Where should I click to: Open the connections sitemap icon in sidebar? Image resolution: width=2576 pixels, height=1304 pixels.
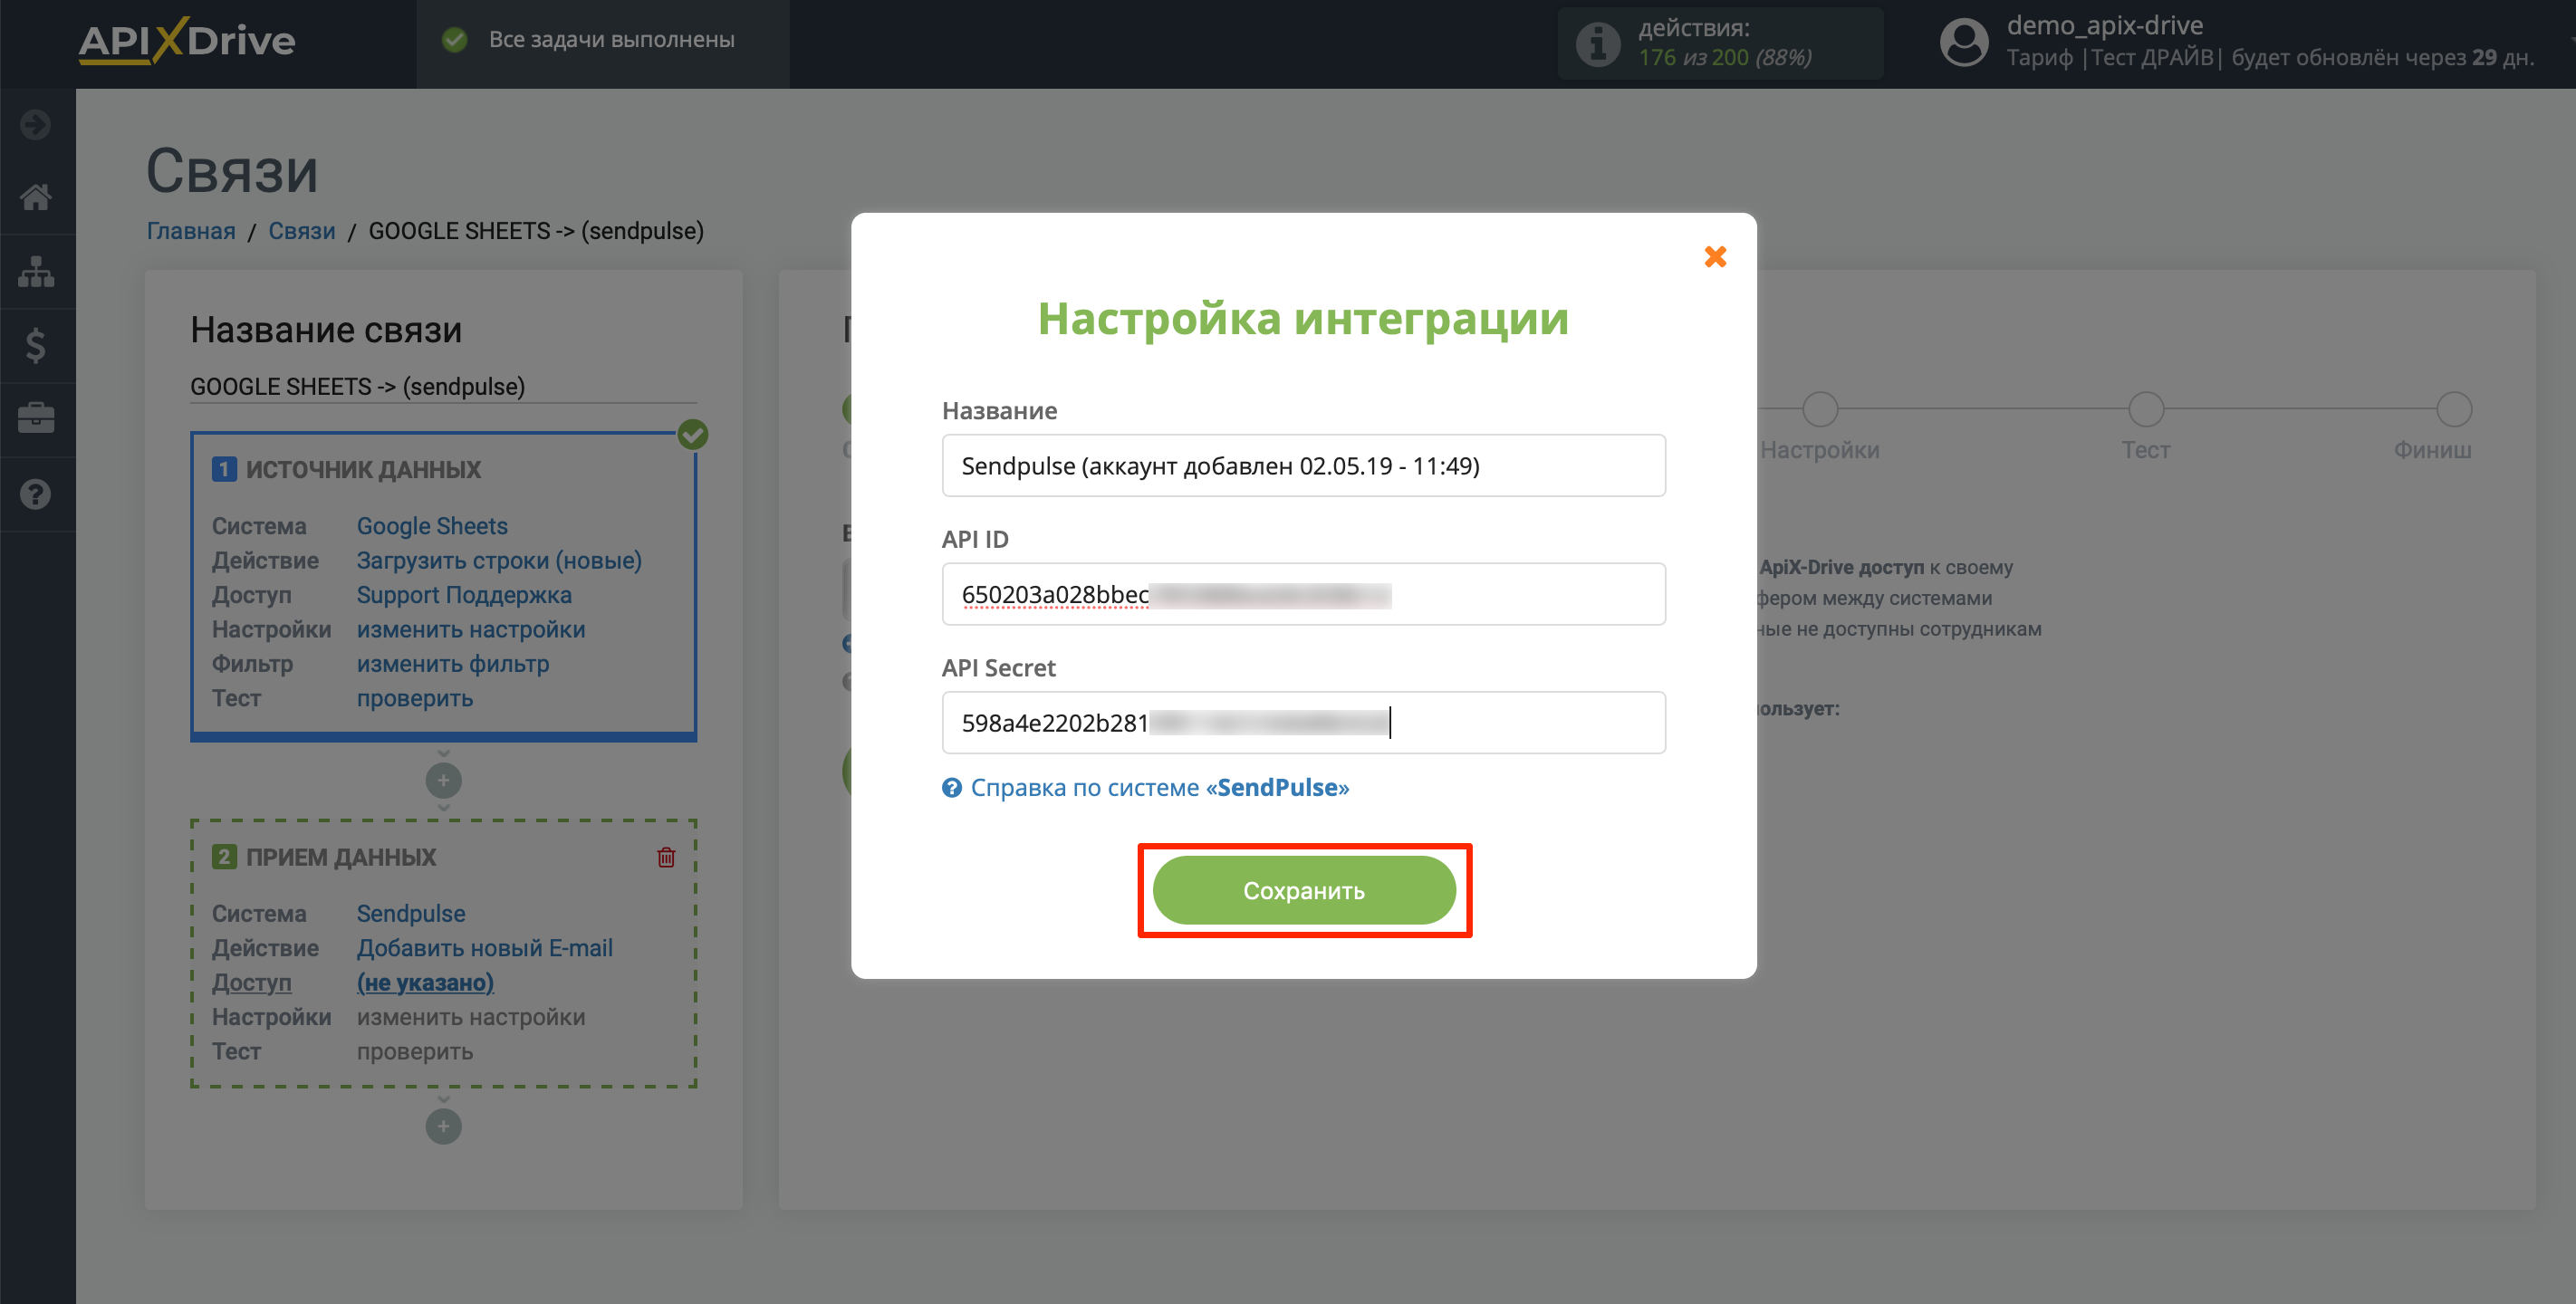coord(36,271)
